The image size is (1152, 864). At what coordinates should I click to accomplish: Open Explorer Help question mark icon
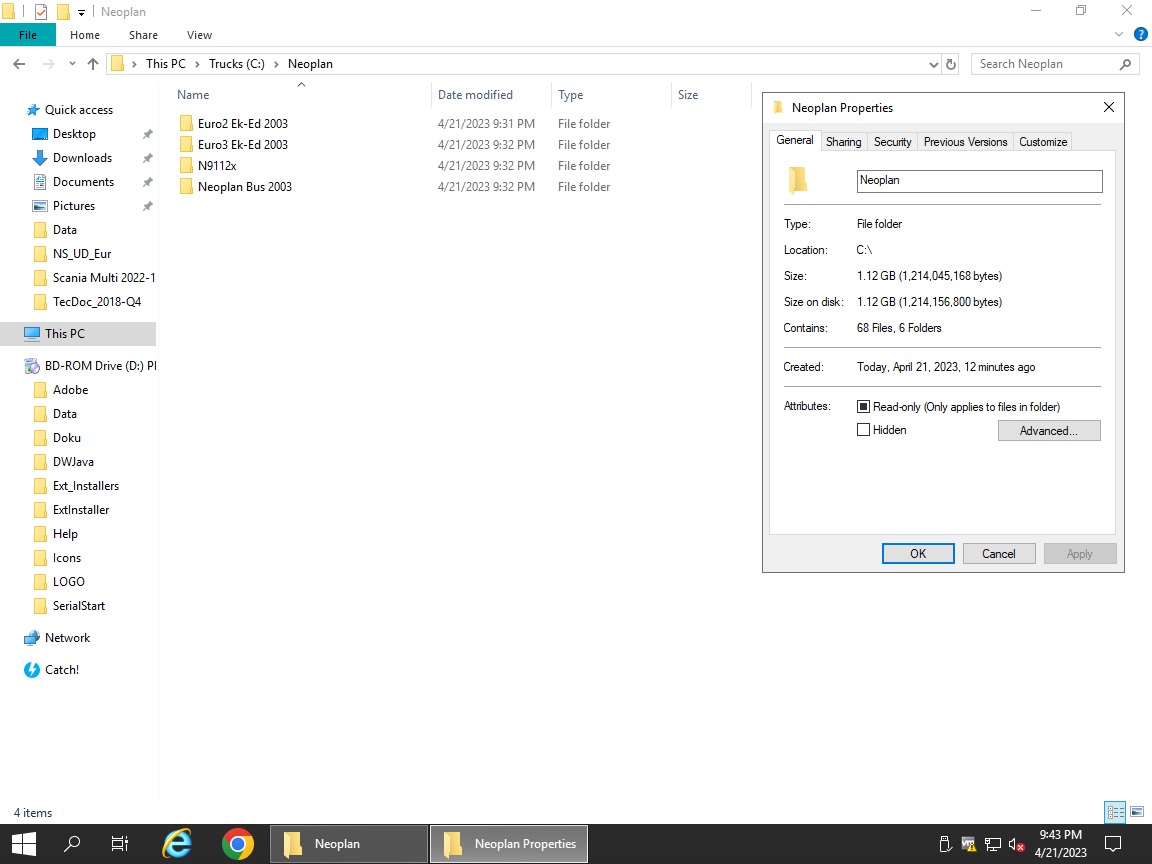coord(1141,35)
